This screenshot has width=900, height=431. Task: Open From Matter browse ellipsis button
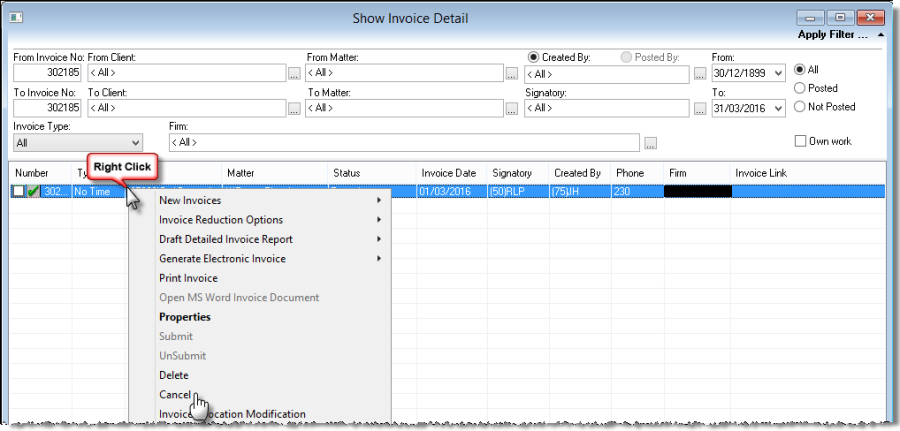[512, 74]
